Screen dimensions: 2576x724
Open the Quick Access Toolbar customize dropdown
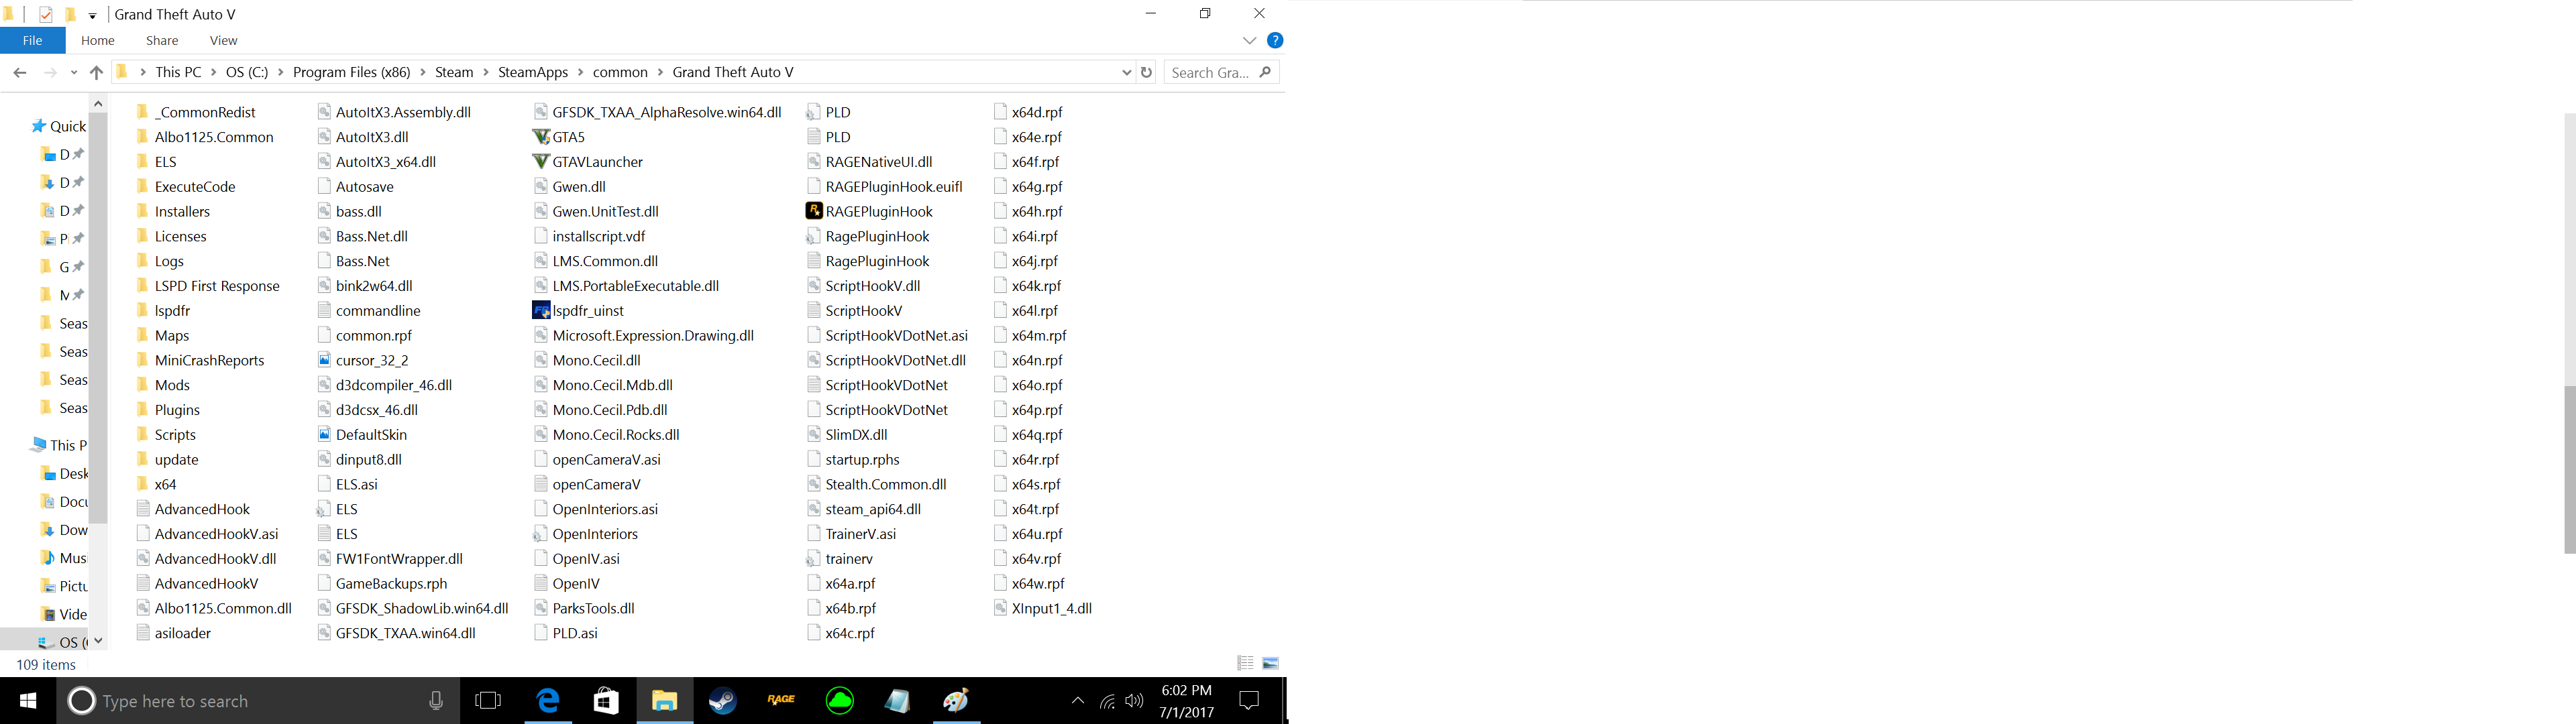[x=92, y=15]
